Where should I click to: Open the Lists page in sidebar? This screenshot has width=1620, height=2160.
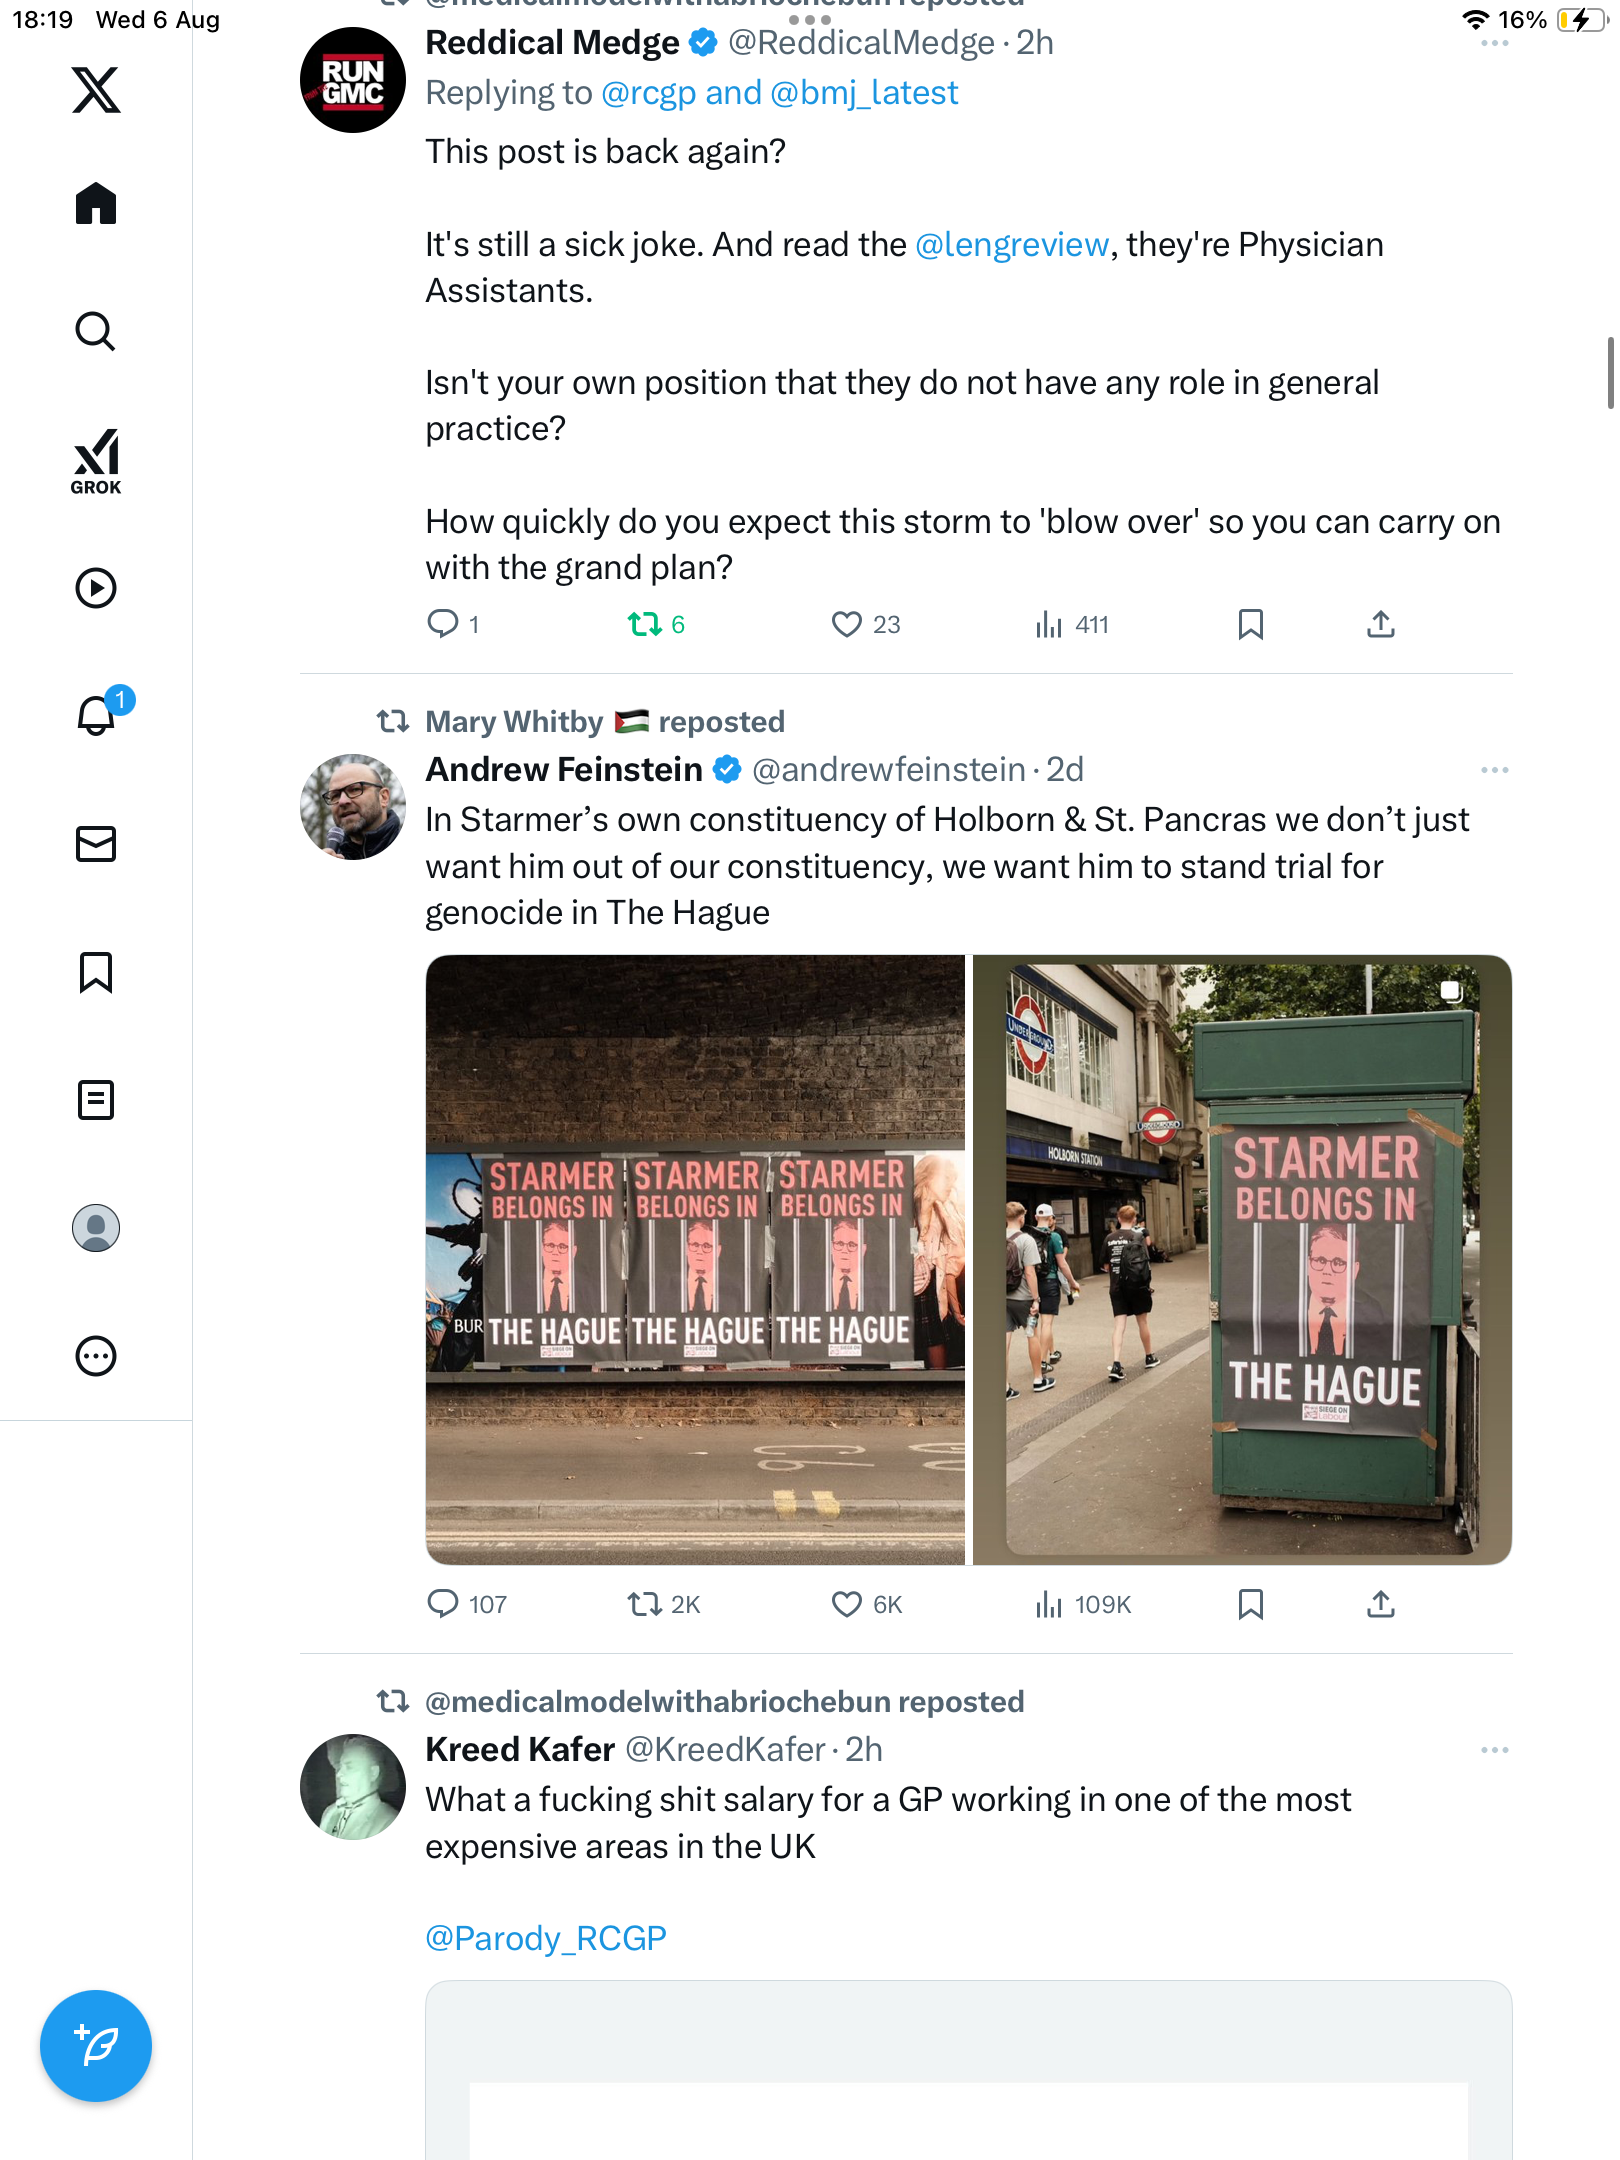click(96, 1100)
